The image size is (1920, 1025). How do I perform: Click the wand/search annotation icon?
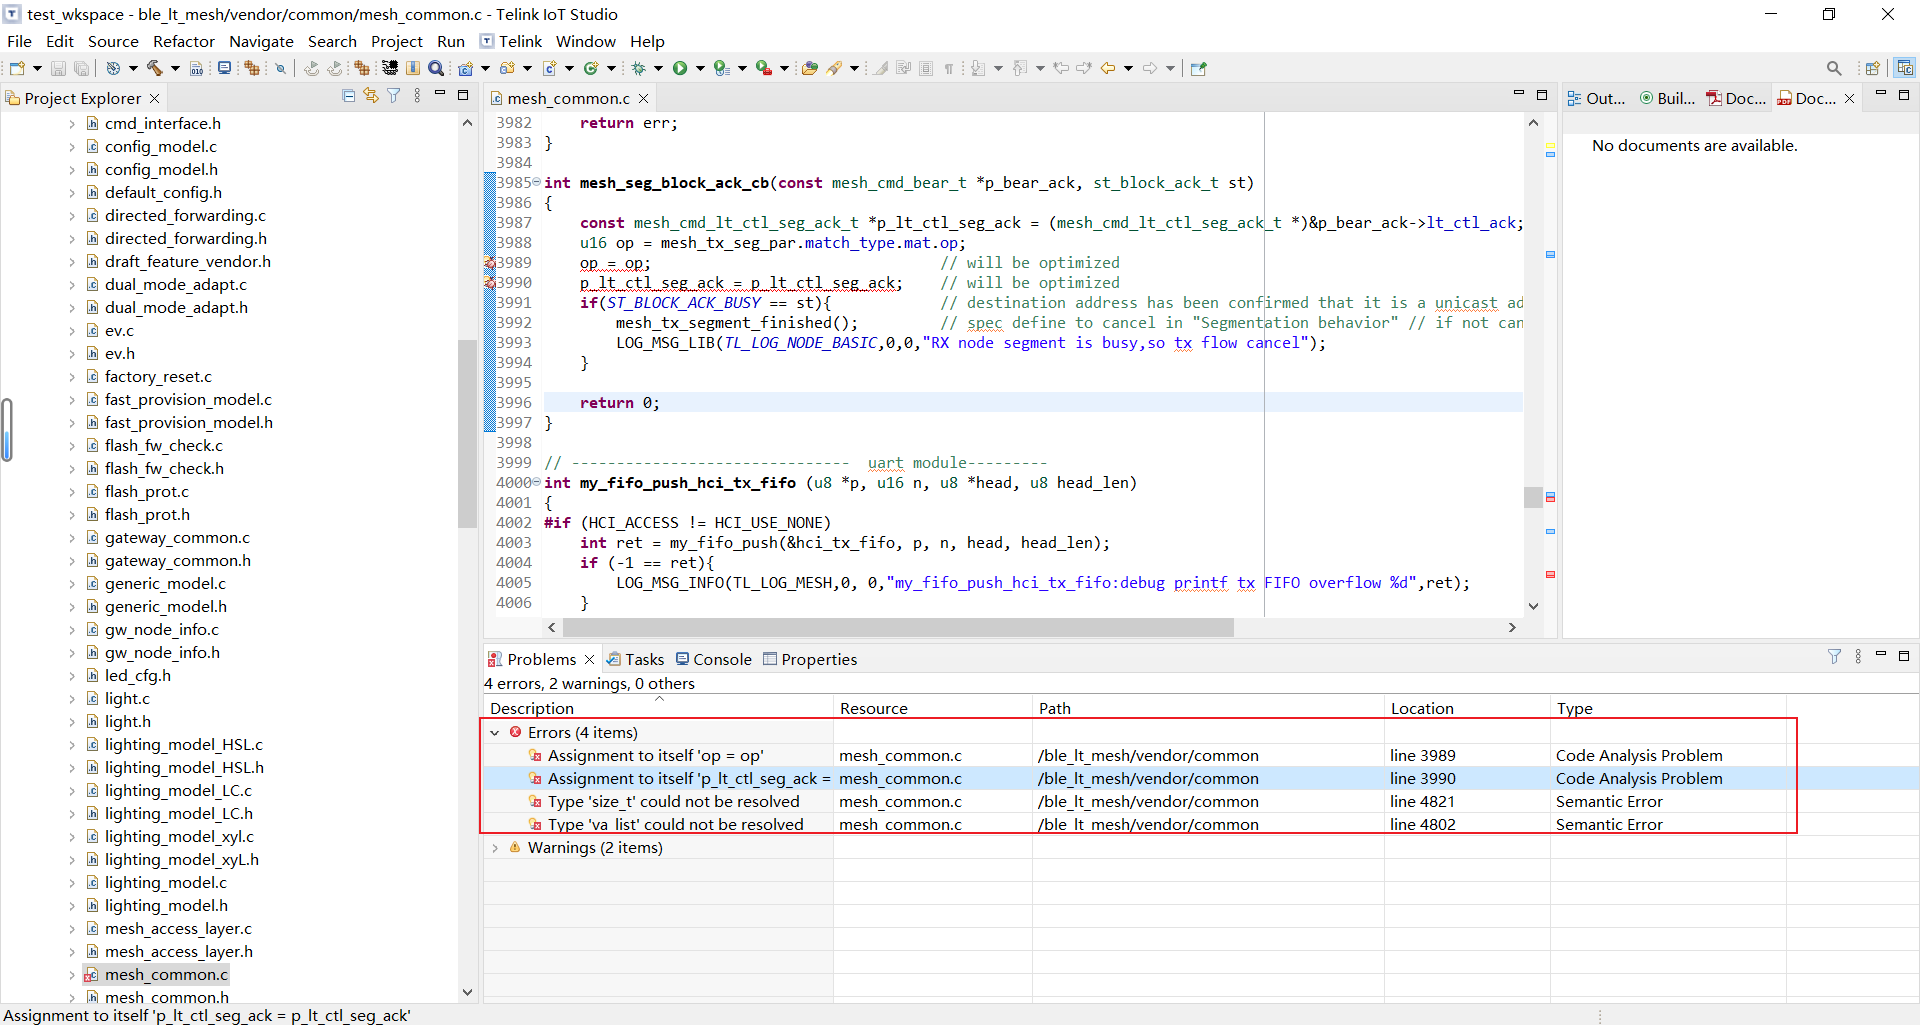click(835, 68)
